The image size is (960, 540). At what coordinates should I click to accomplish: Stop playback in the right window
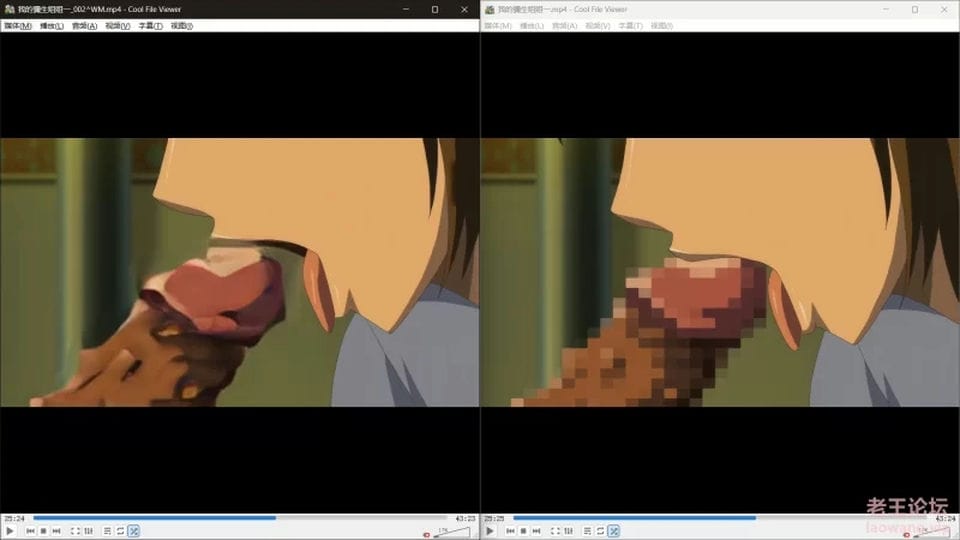[x=523, y=531]
